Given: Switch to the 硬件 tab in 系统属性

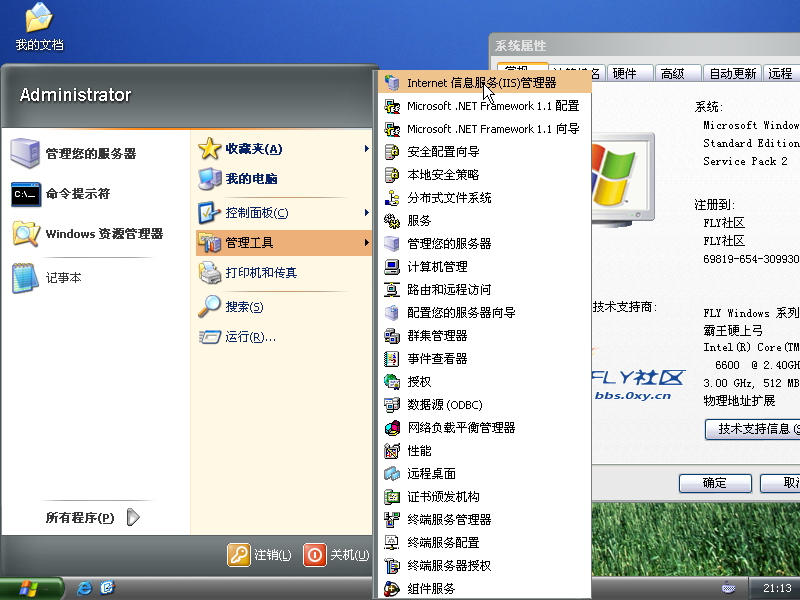Looking at the screenshot, I should pos(630,73).
